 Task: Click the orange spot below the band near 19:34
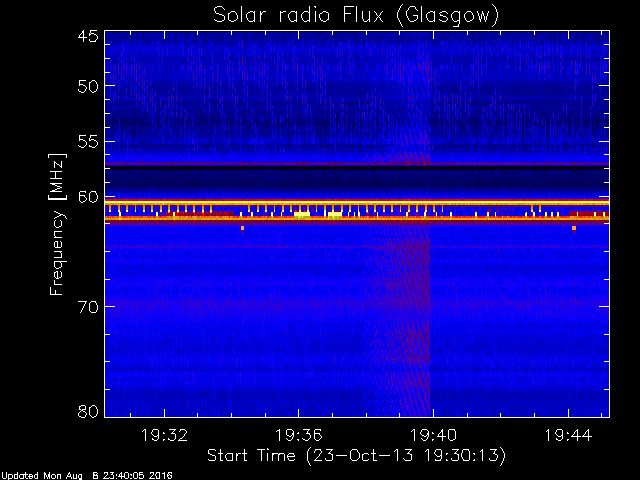pos(242,229)
